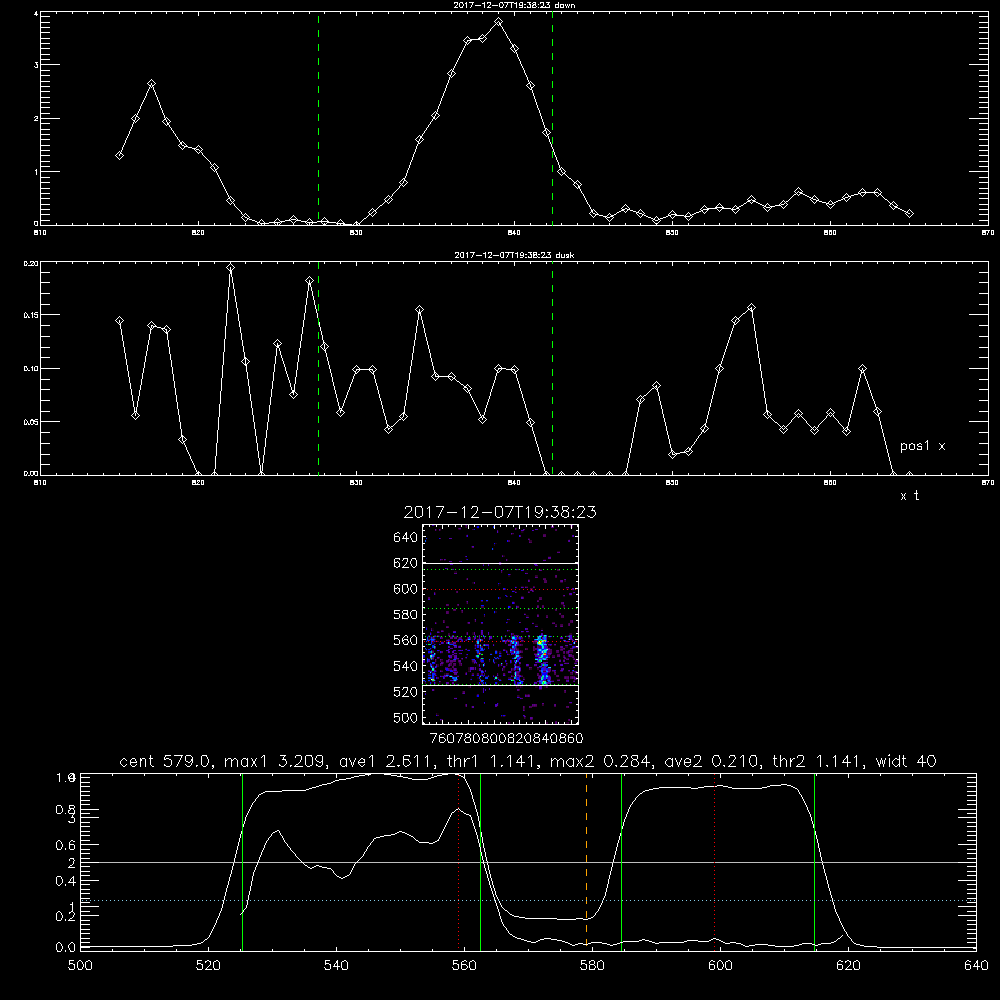Viewport: 1000px width, 1000px height.
Task: Click the orange dashed center line in bottom plot
Action: pos(587,860)
